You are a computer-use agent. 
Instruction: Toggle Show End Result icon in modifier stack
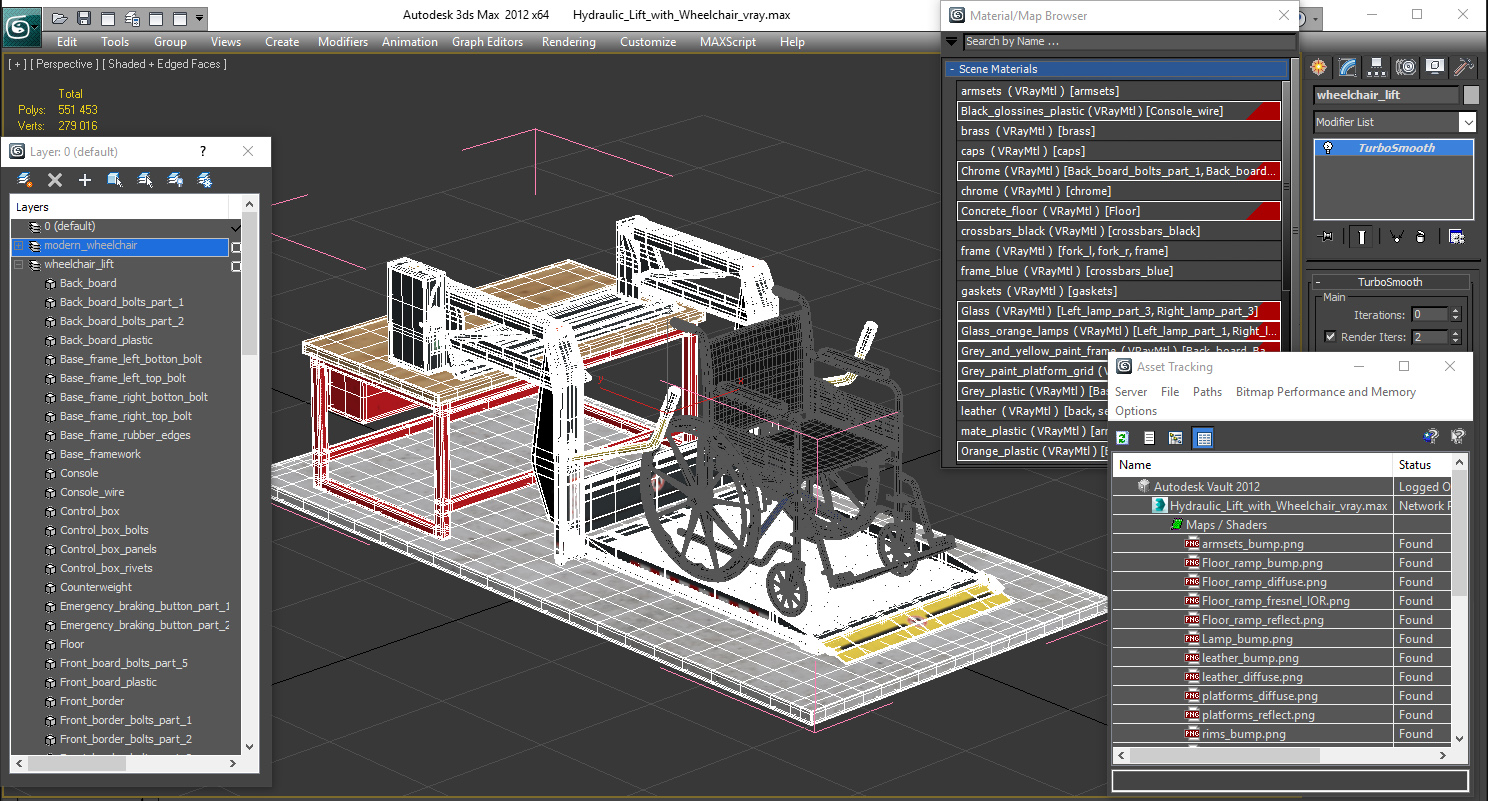1361,237
